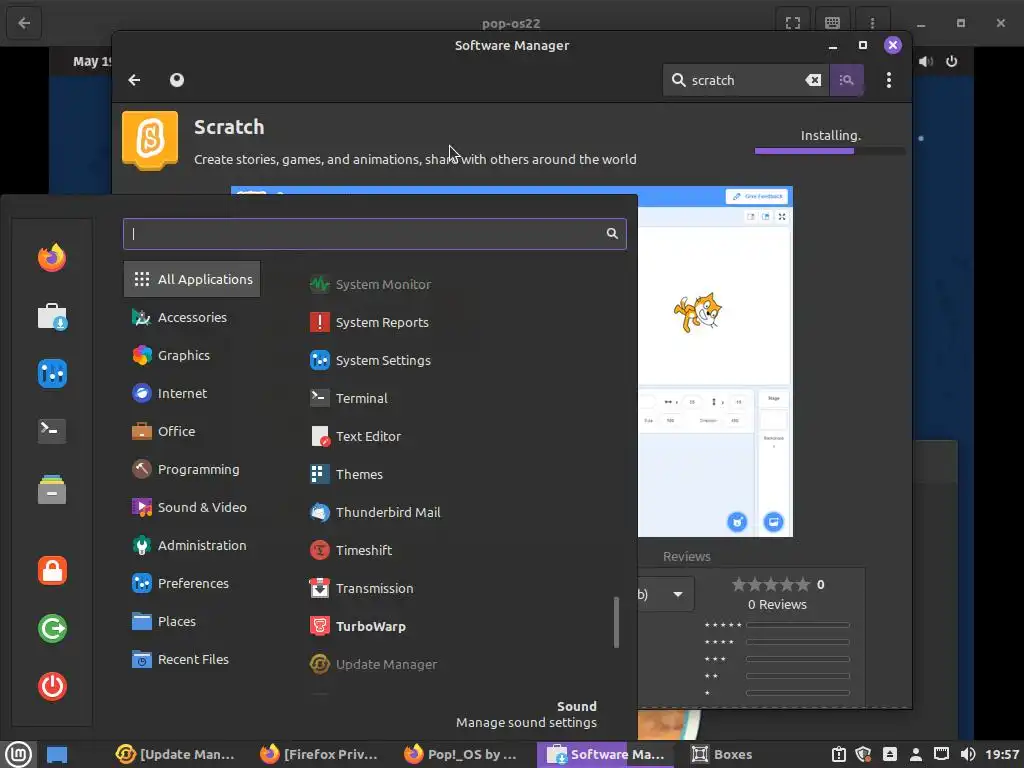This screenshot has height=768, width=1024.
Task: Open the Boxes three-dot menu
Action: tap(872, 23)
